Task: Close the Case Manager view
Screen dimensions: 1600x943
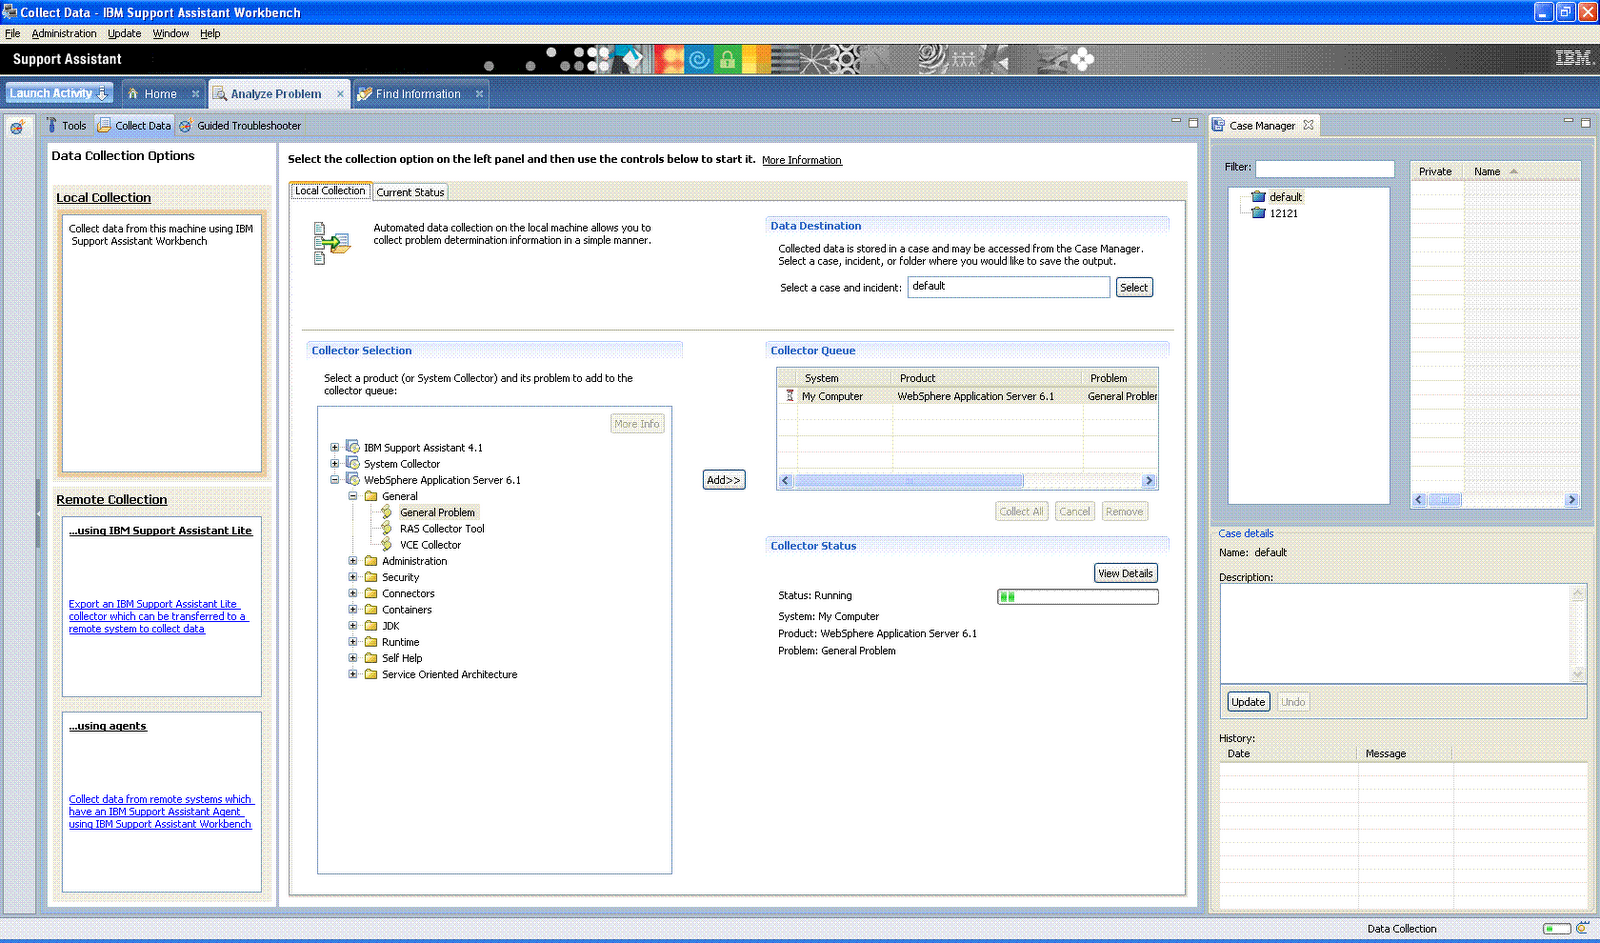Action: [x=1308, y=125]
